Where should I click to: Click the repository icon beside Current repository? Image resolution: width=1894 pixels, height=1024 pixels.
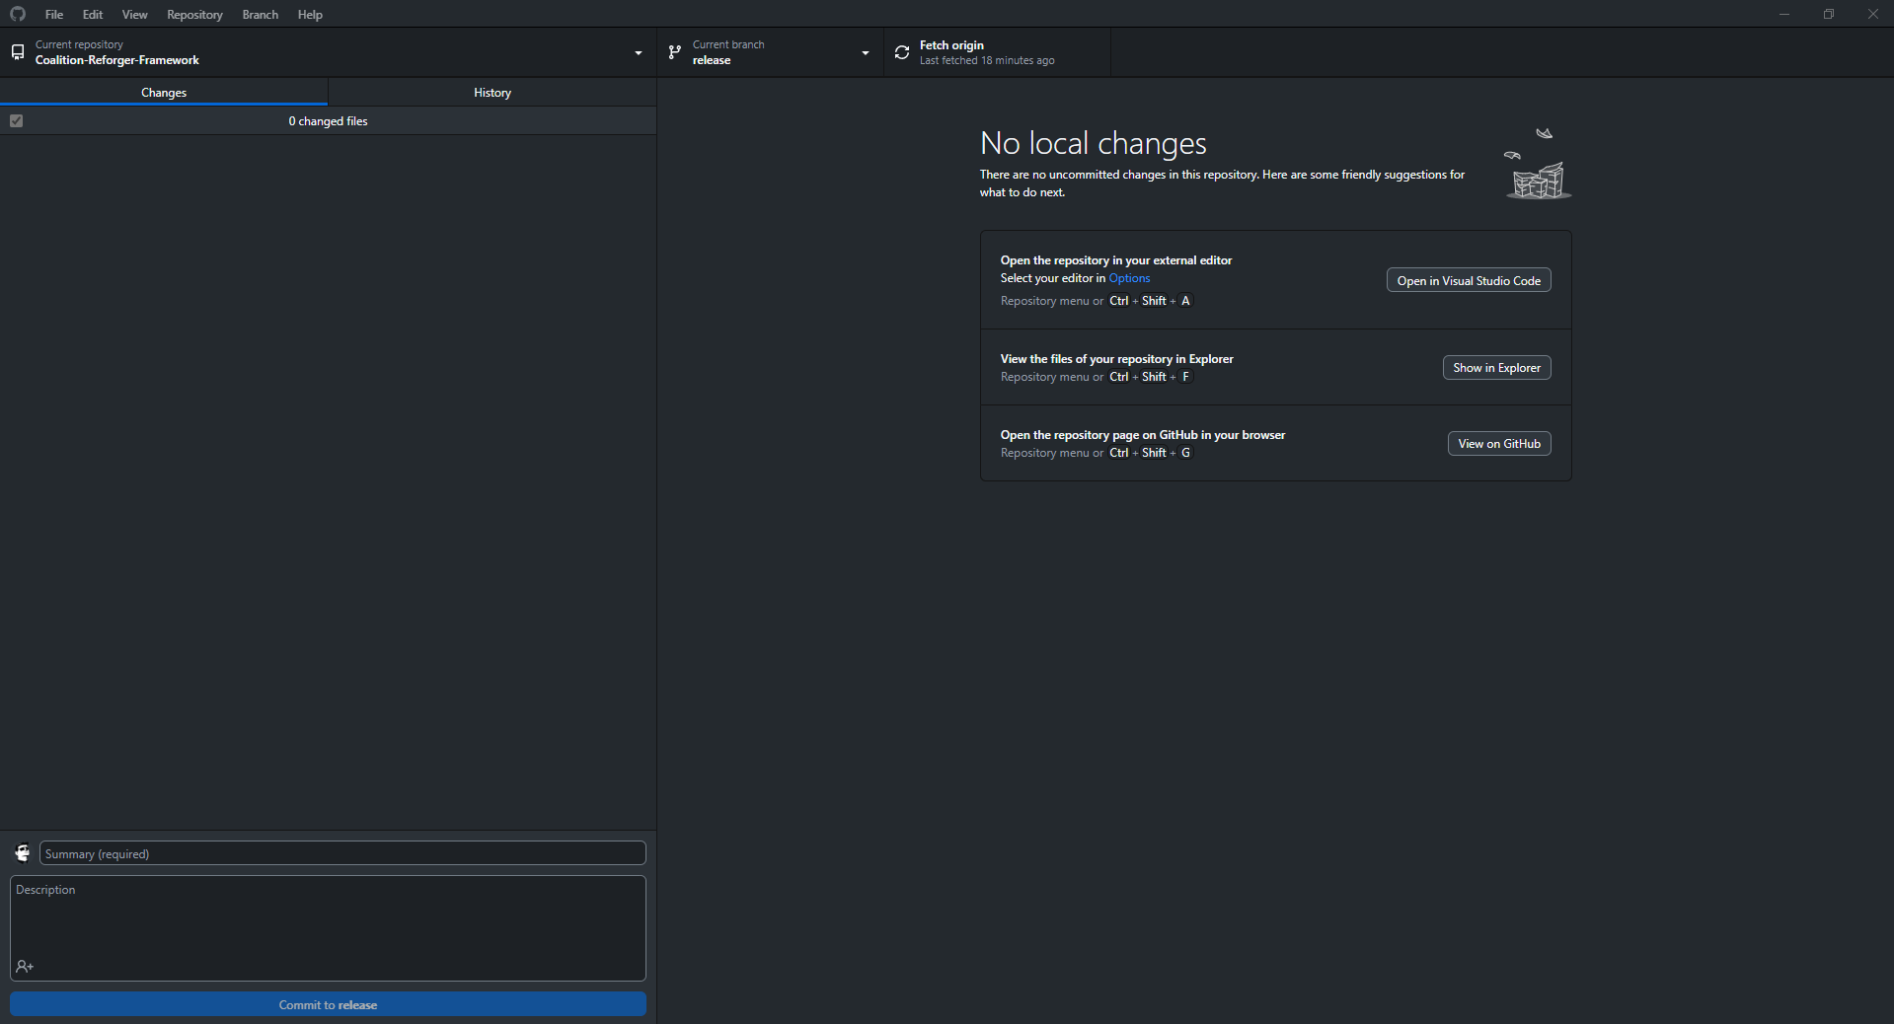point(18,52)
